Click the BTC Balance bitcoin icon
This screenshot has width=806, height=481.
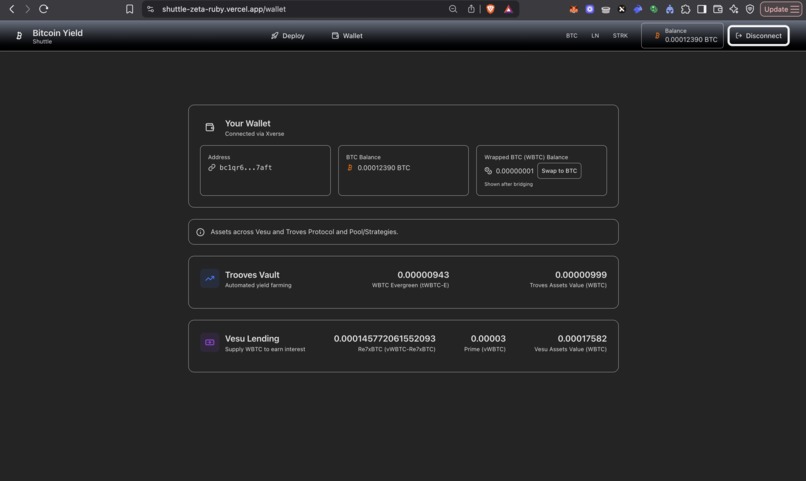tap(350, 168)
